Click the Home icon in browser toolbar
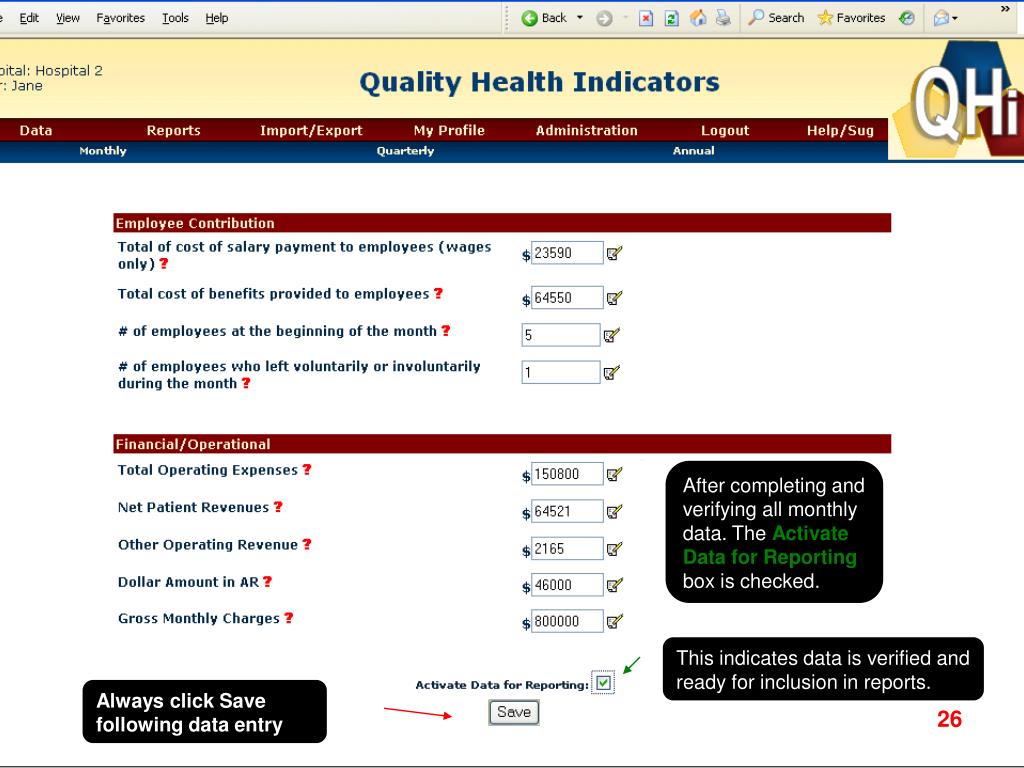Screen dimensions: 1024x768 point(698,18)
